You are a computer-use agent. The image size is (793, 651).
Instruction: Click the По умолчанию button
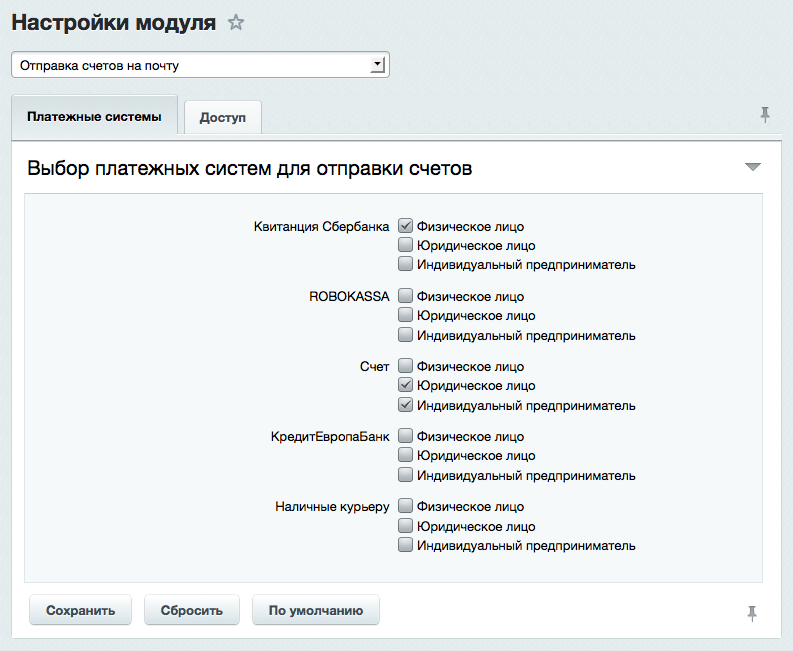click(x=315, y=610)
